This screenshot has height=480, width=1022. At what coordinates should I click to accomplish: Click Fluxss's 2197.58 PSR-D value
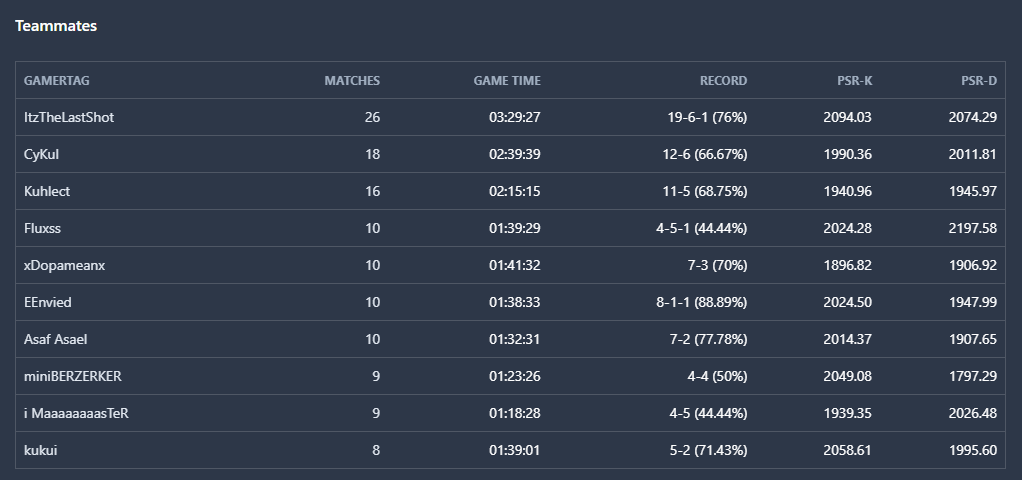(x=972, y=228)
